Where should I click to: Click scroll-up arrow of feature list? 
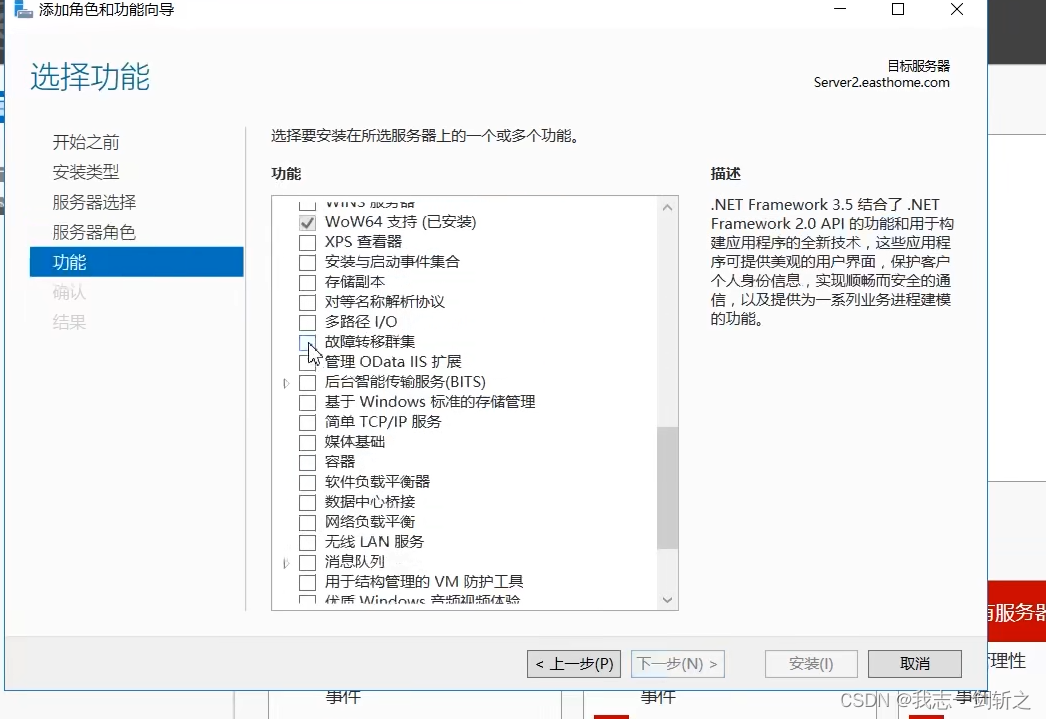[x=667, y=207]
